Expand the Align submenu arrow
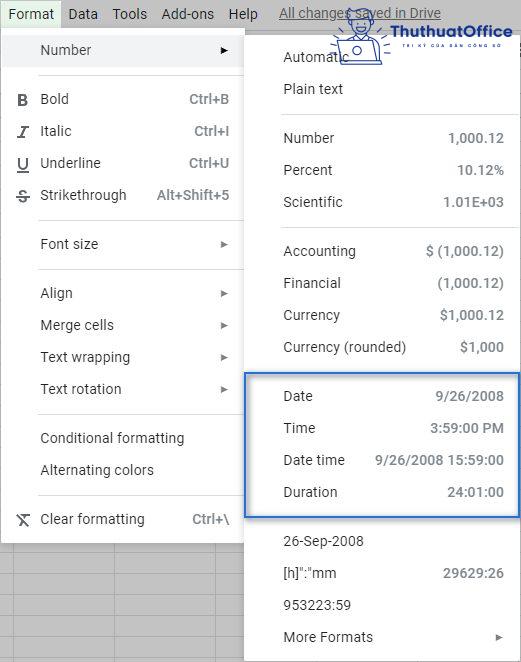521x662 pixels. click(x=224, y=293)
